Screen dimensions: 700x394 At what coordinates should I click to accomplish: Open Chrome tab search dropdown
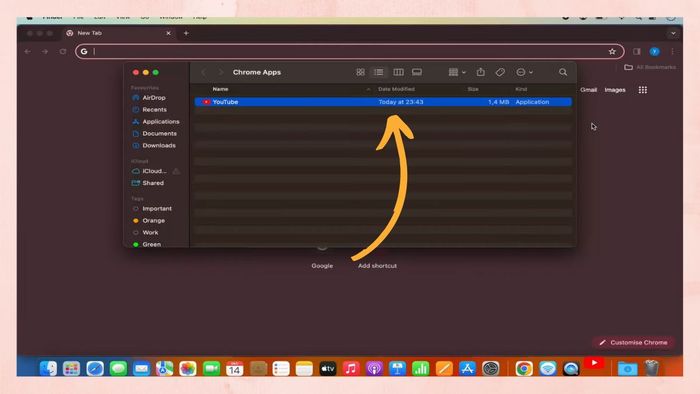673,33
